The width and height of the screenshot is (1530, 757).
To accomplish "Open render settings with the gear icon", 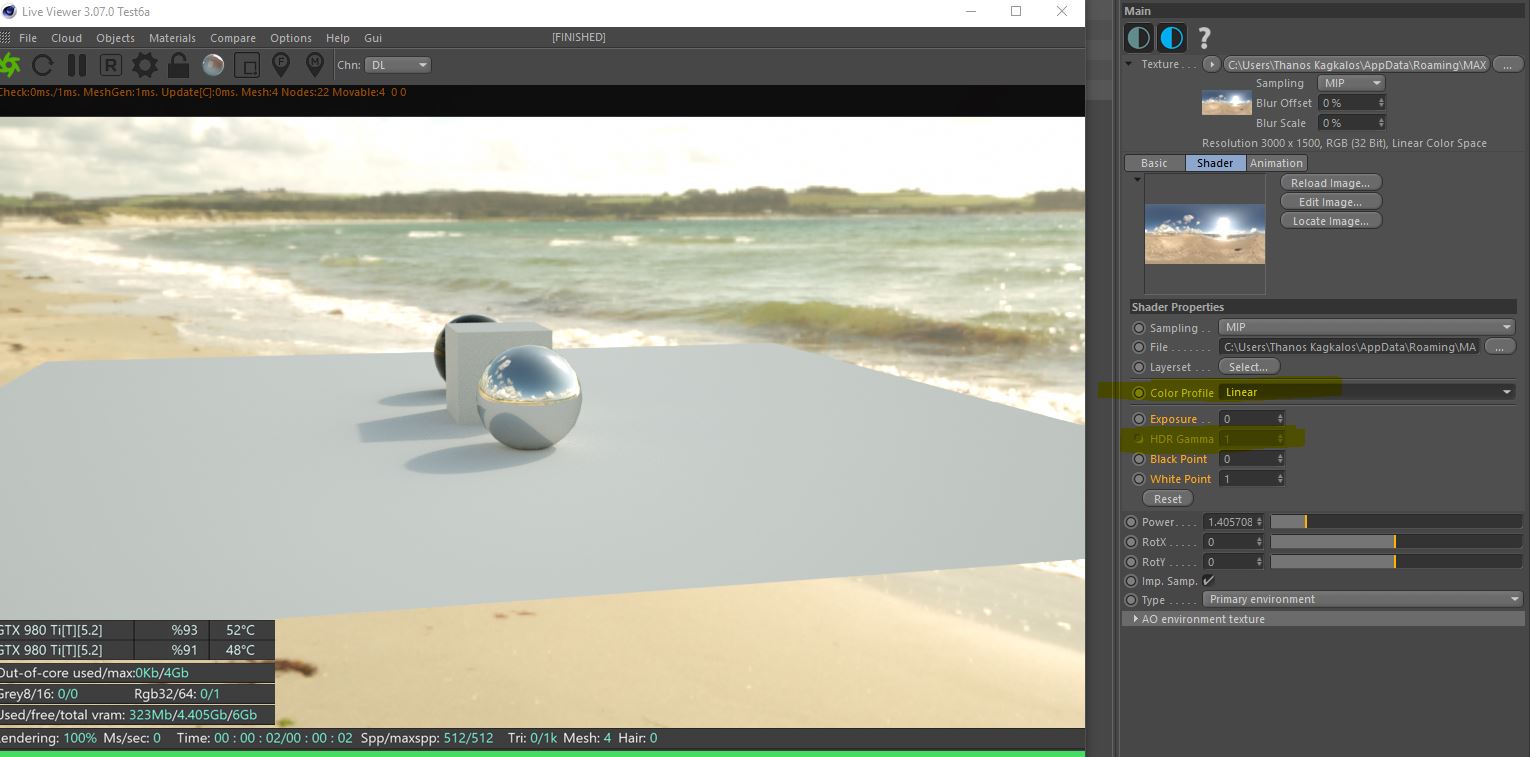I will coord(145,65).
